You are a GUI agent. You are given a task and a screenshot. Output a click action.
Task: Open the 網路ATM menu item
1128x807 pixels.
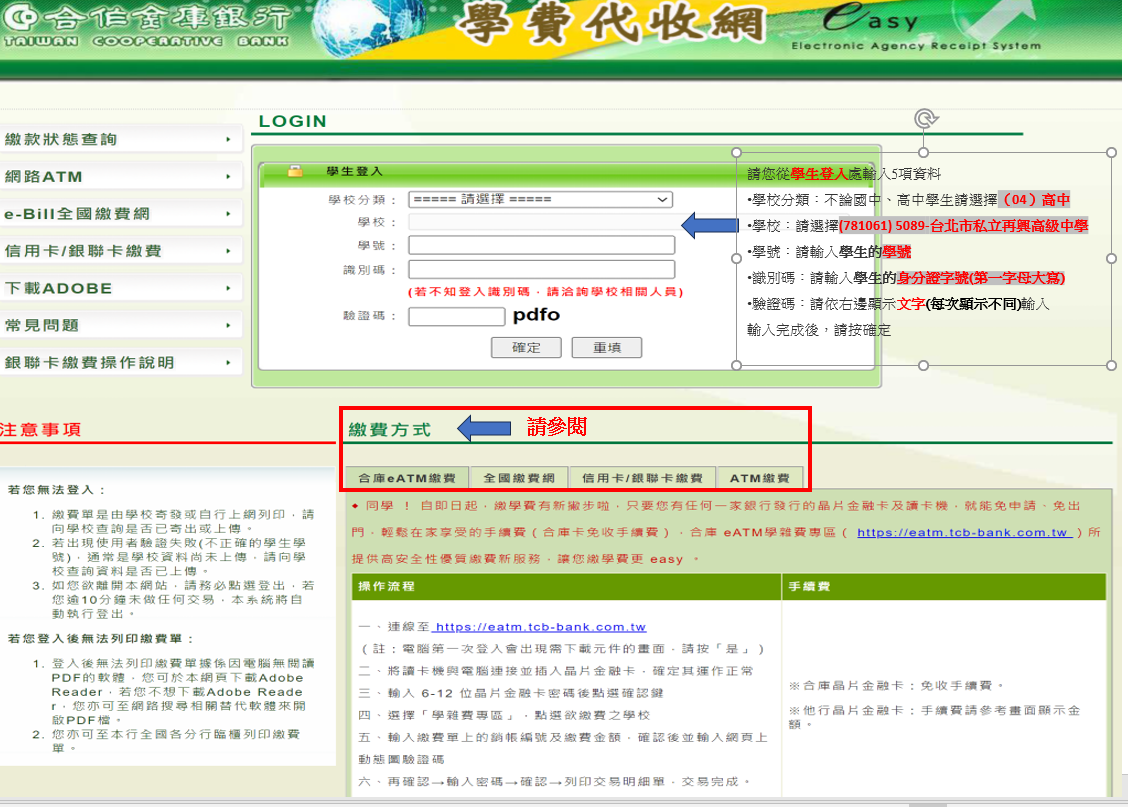coord(119,177)
